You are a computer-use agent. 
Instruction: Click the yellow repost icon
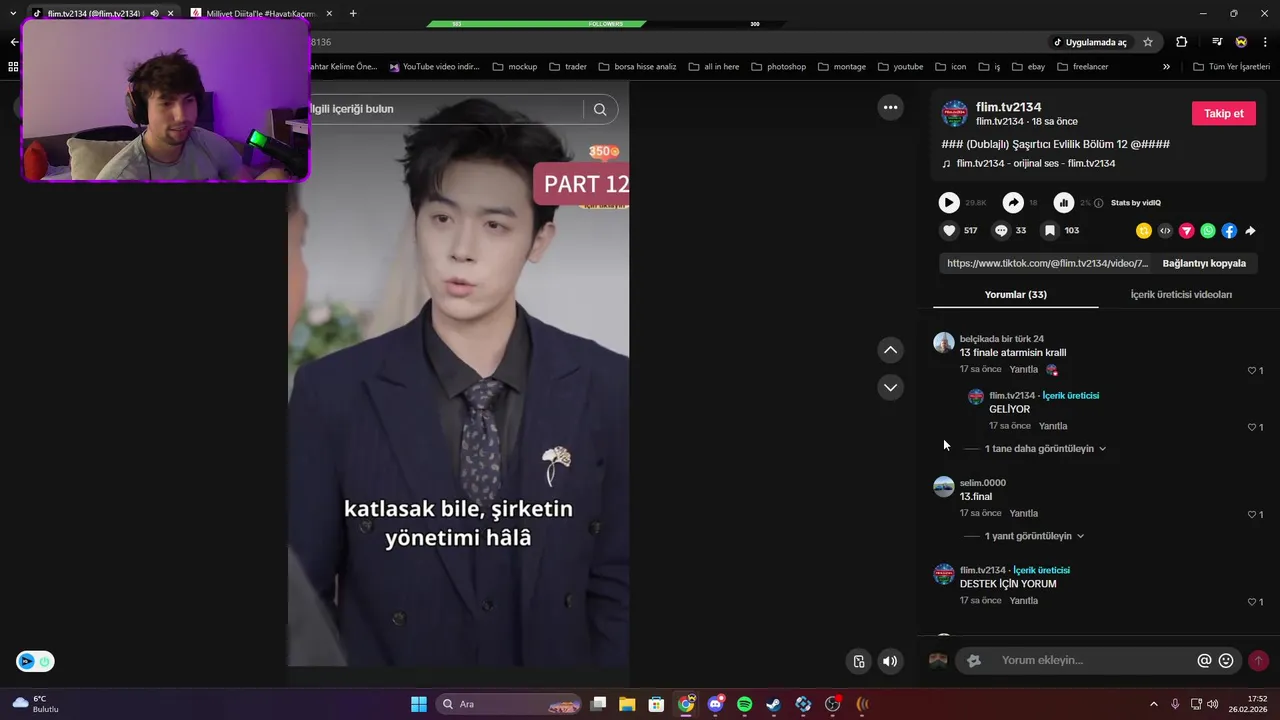[1144, 231]
